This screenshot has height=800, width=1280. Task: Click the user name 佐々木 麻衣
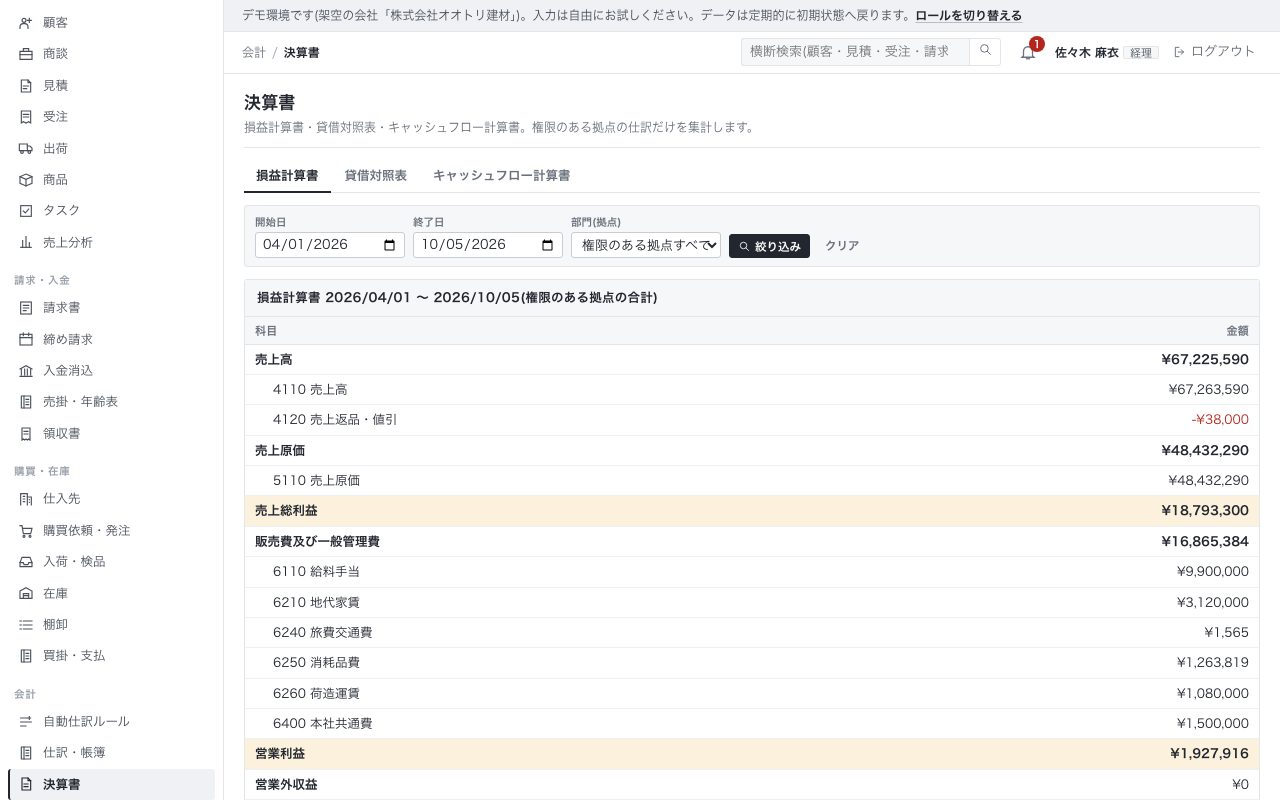(1087, 53)
